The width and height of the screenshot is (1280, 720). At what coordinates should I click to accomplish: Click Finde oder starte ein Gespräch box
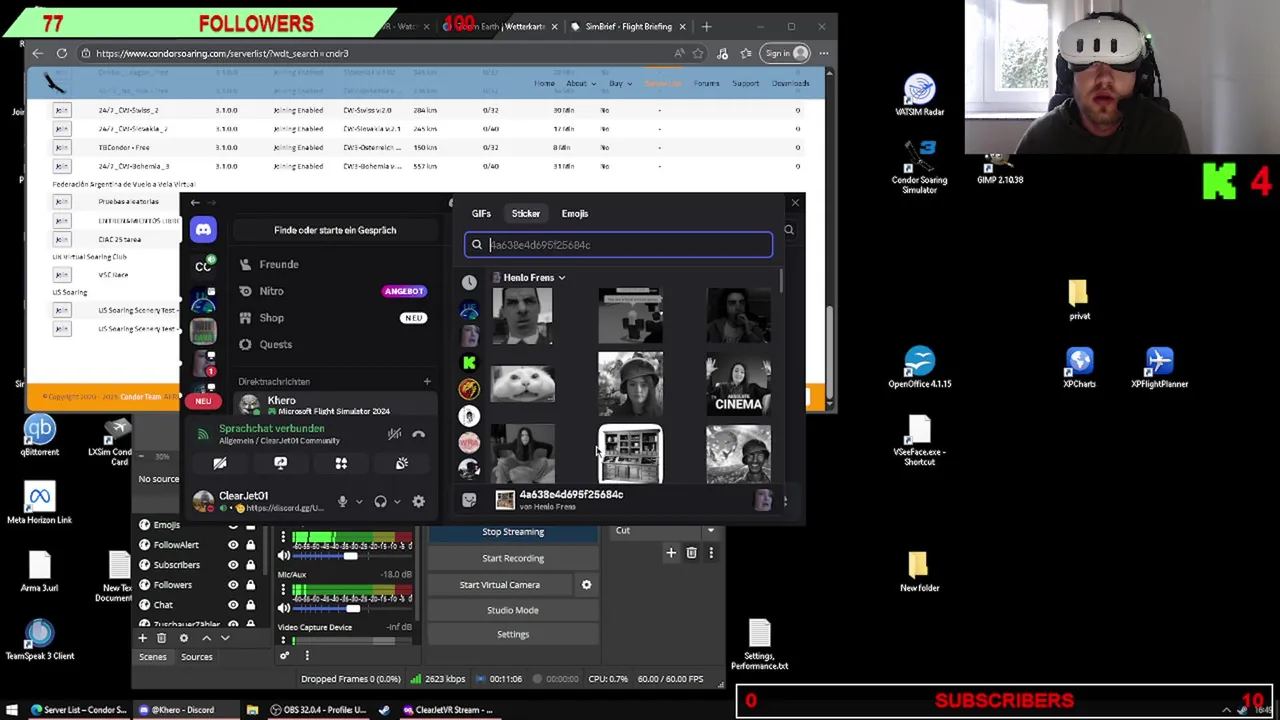(x=335, y=230)
